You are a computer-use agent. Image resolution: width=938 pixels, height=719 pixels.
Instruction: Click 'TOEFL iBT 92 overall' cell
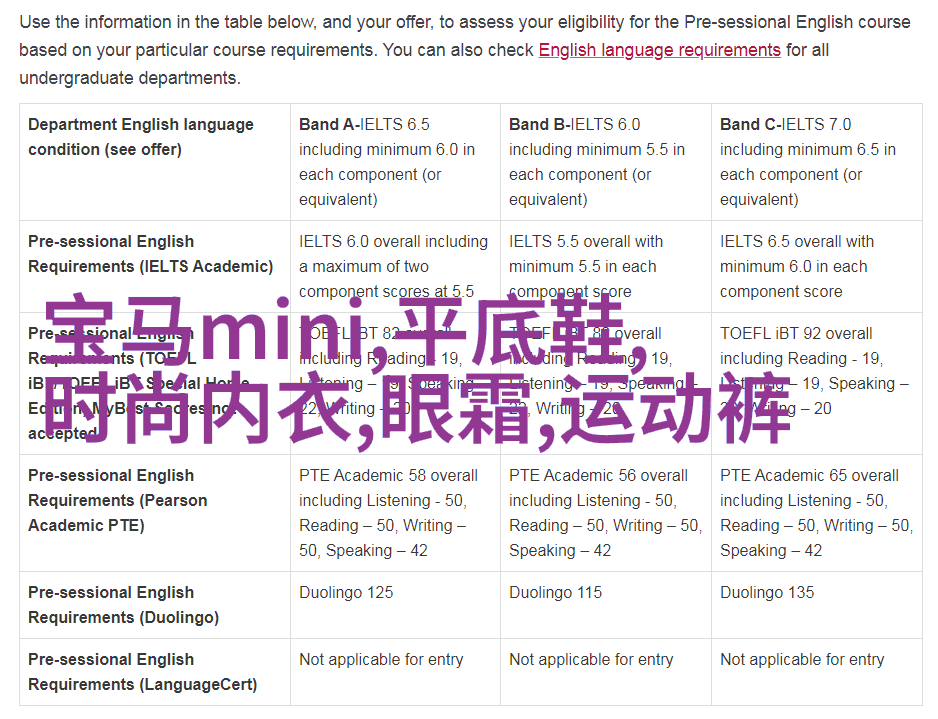pos(817,383)
